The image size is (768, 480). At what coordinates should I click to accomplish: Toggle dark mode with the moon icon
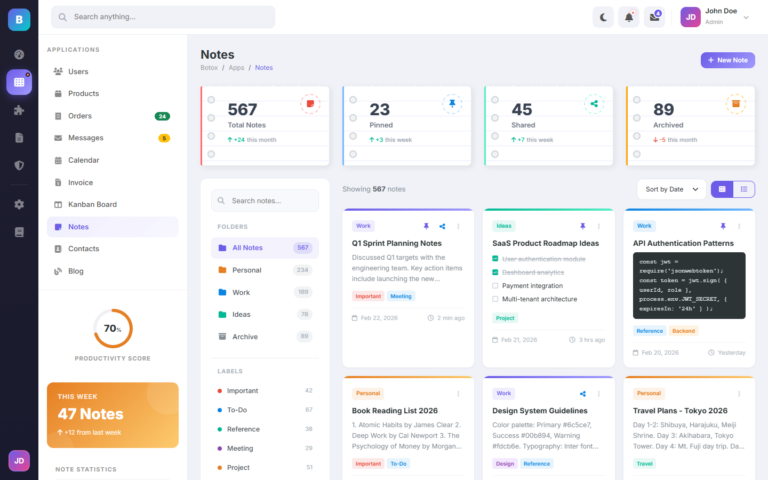[x=603, y=16]
